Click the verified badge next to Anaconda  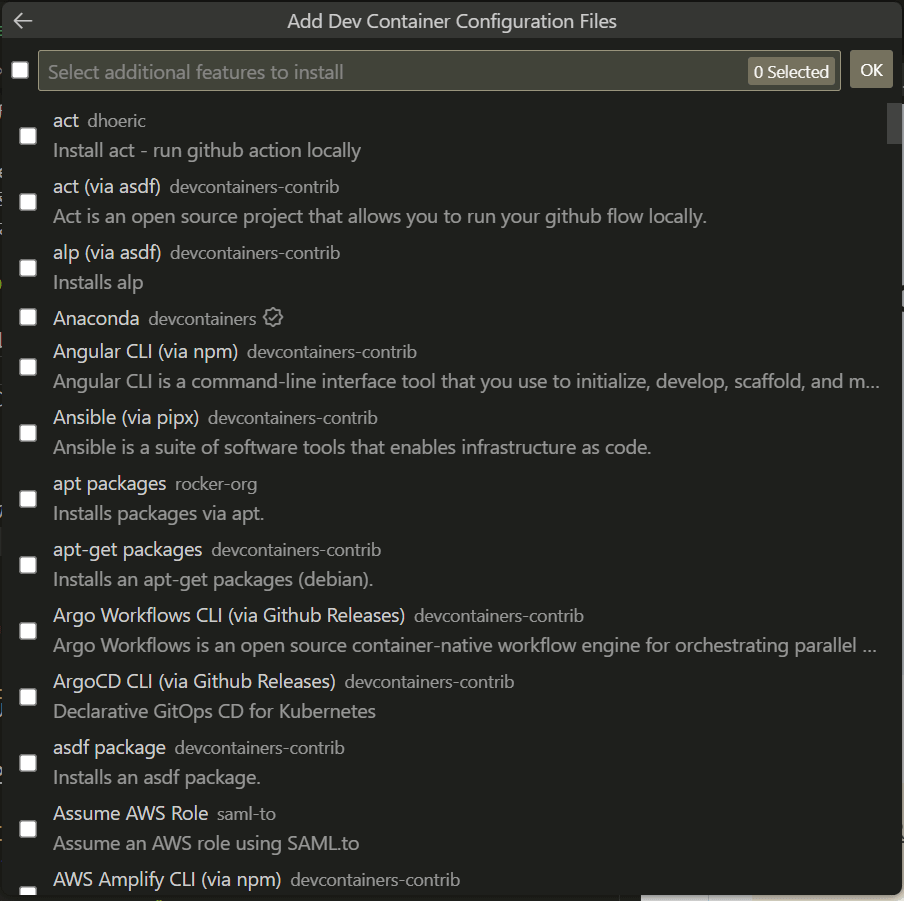(x=273, y=318)
